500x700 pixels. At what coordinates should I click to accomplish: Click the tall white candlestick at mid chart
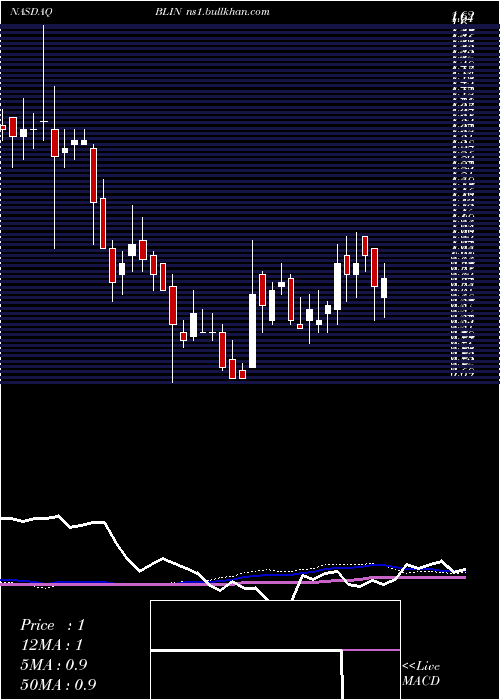253,330
